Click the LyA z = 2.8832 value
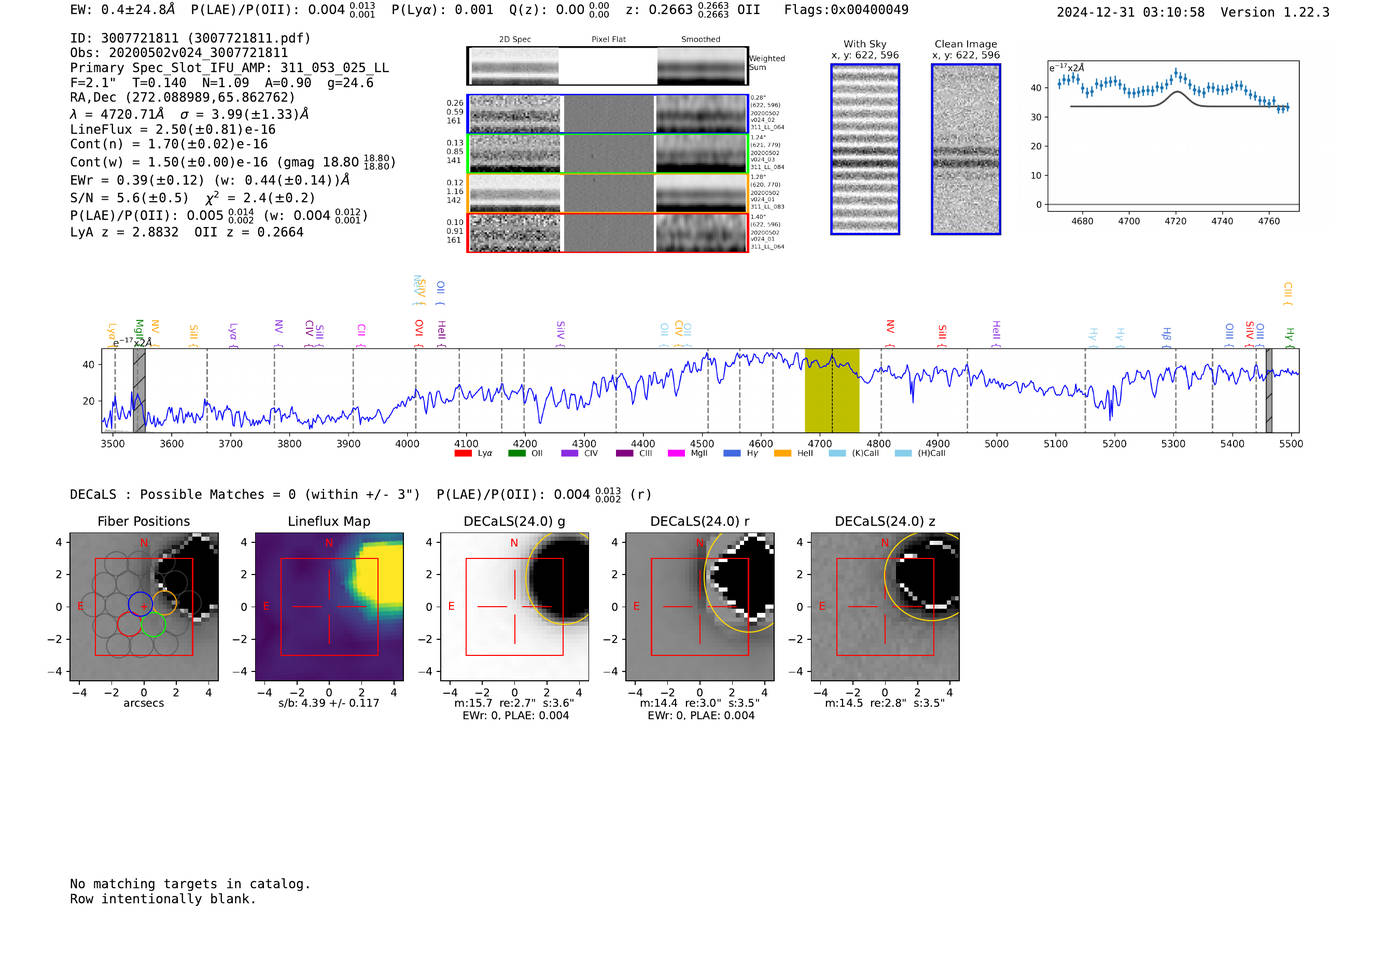The width and height of the screenshot is (1400, 953). [x=124, y=232]
